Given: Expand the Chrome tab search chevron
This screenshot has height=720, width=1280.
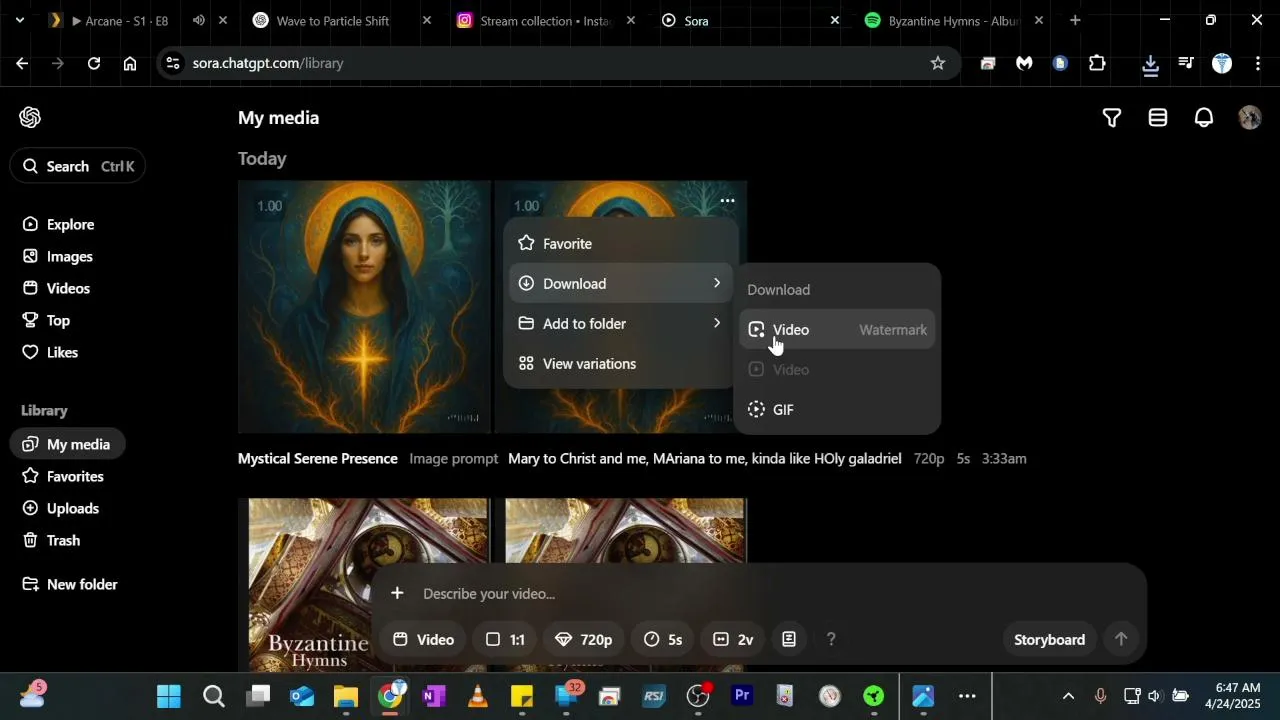Looking at the screenshot, I should (19, 20).
